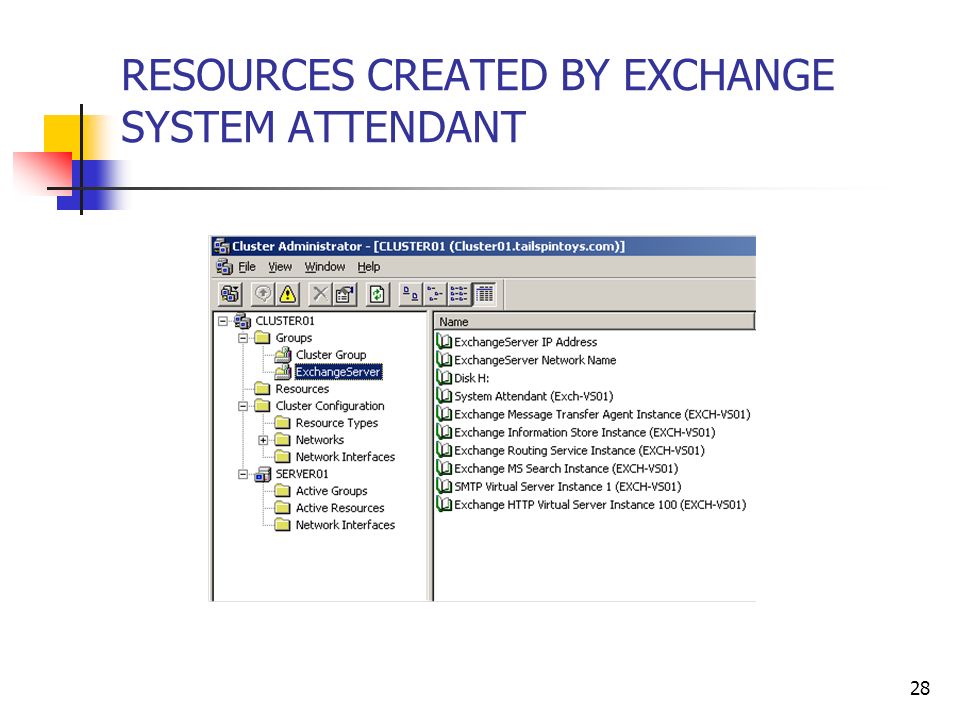
Task: Open the View menu
Action: (x=280, y=267)
